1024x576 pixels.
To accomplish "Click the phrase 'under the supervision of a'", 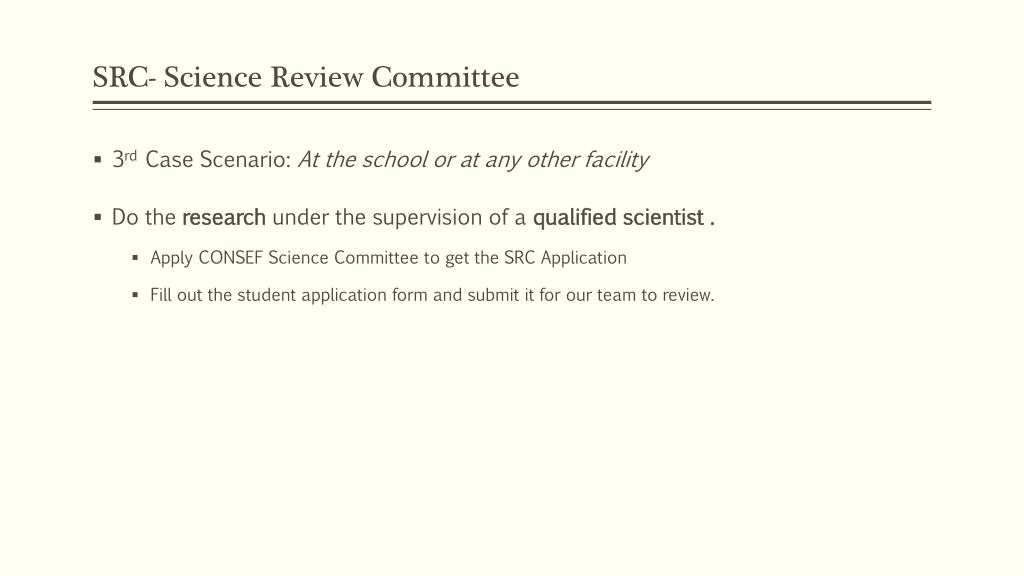I will 398,217.
